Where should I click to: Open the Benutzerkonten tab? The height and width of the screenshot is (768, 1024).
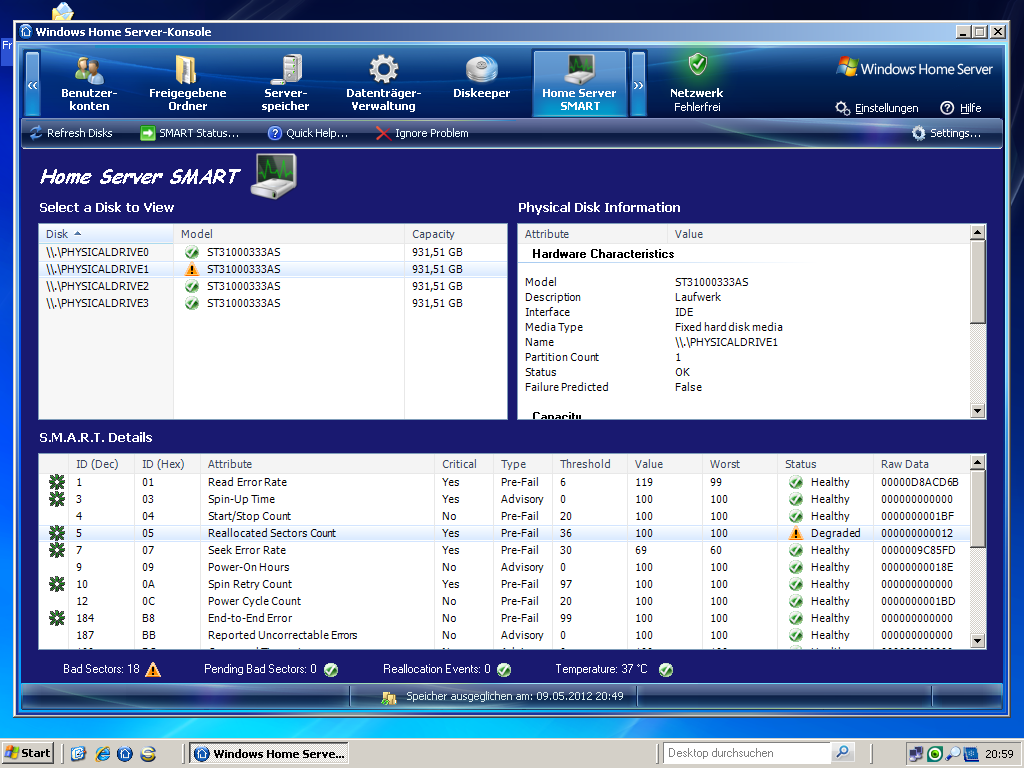[x=89, y=84]
